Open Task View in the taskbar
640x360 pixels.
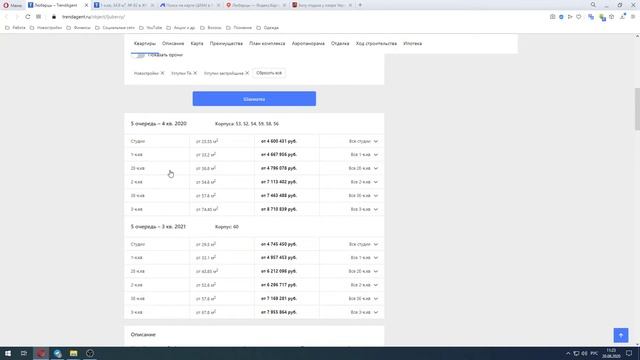tap(24, 353)
